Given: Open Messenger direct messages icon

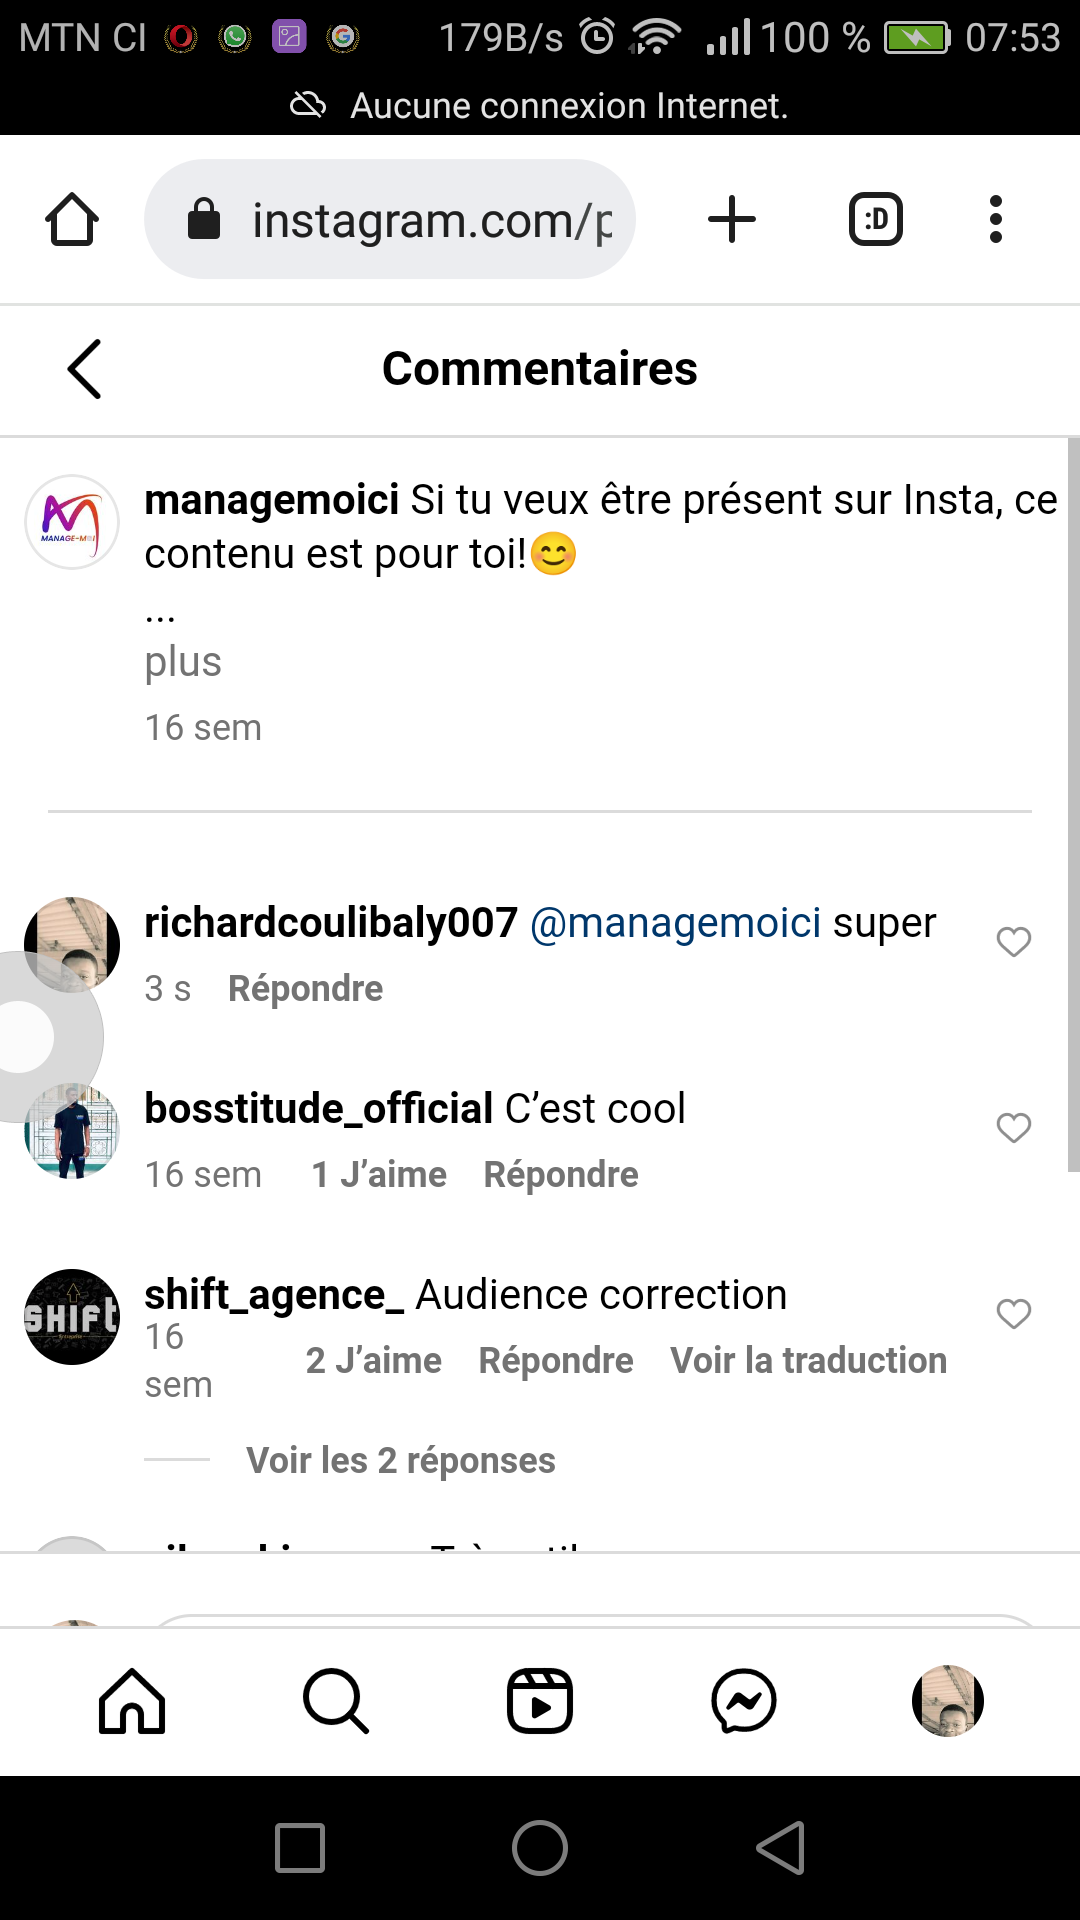Looking at the screenshot, I should [x=744, y=1701].
